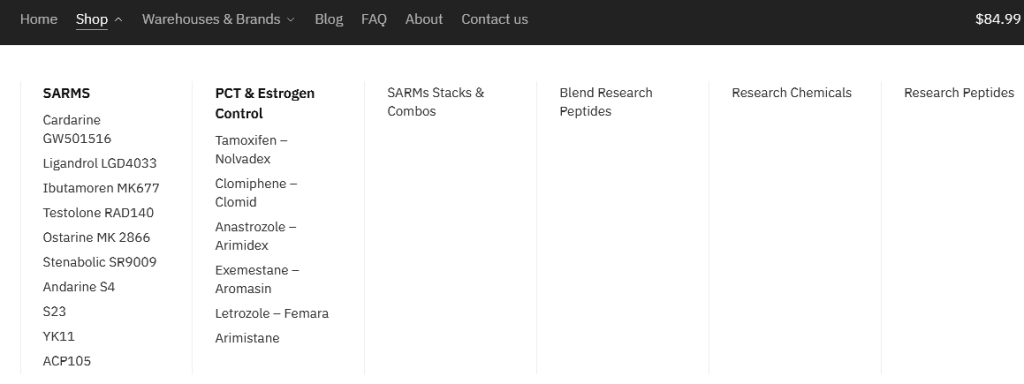Select Letrozole – Femara
This screenshot has width=1024, height=384.
coord(272,313)
